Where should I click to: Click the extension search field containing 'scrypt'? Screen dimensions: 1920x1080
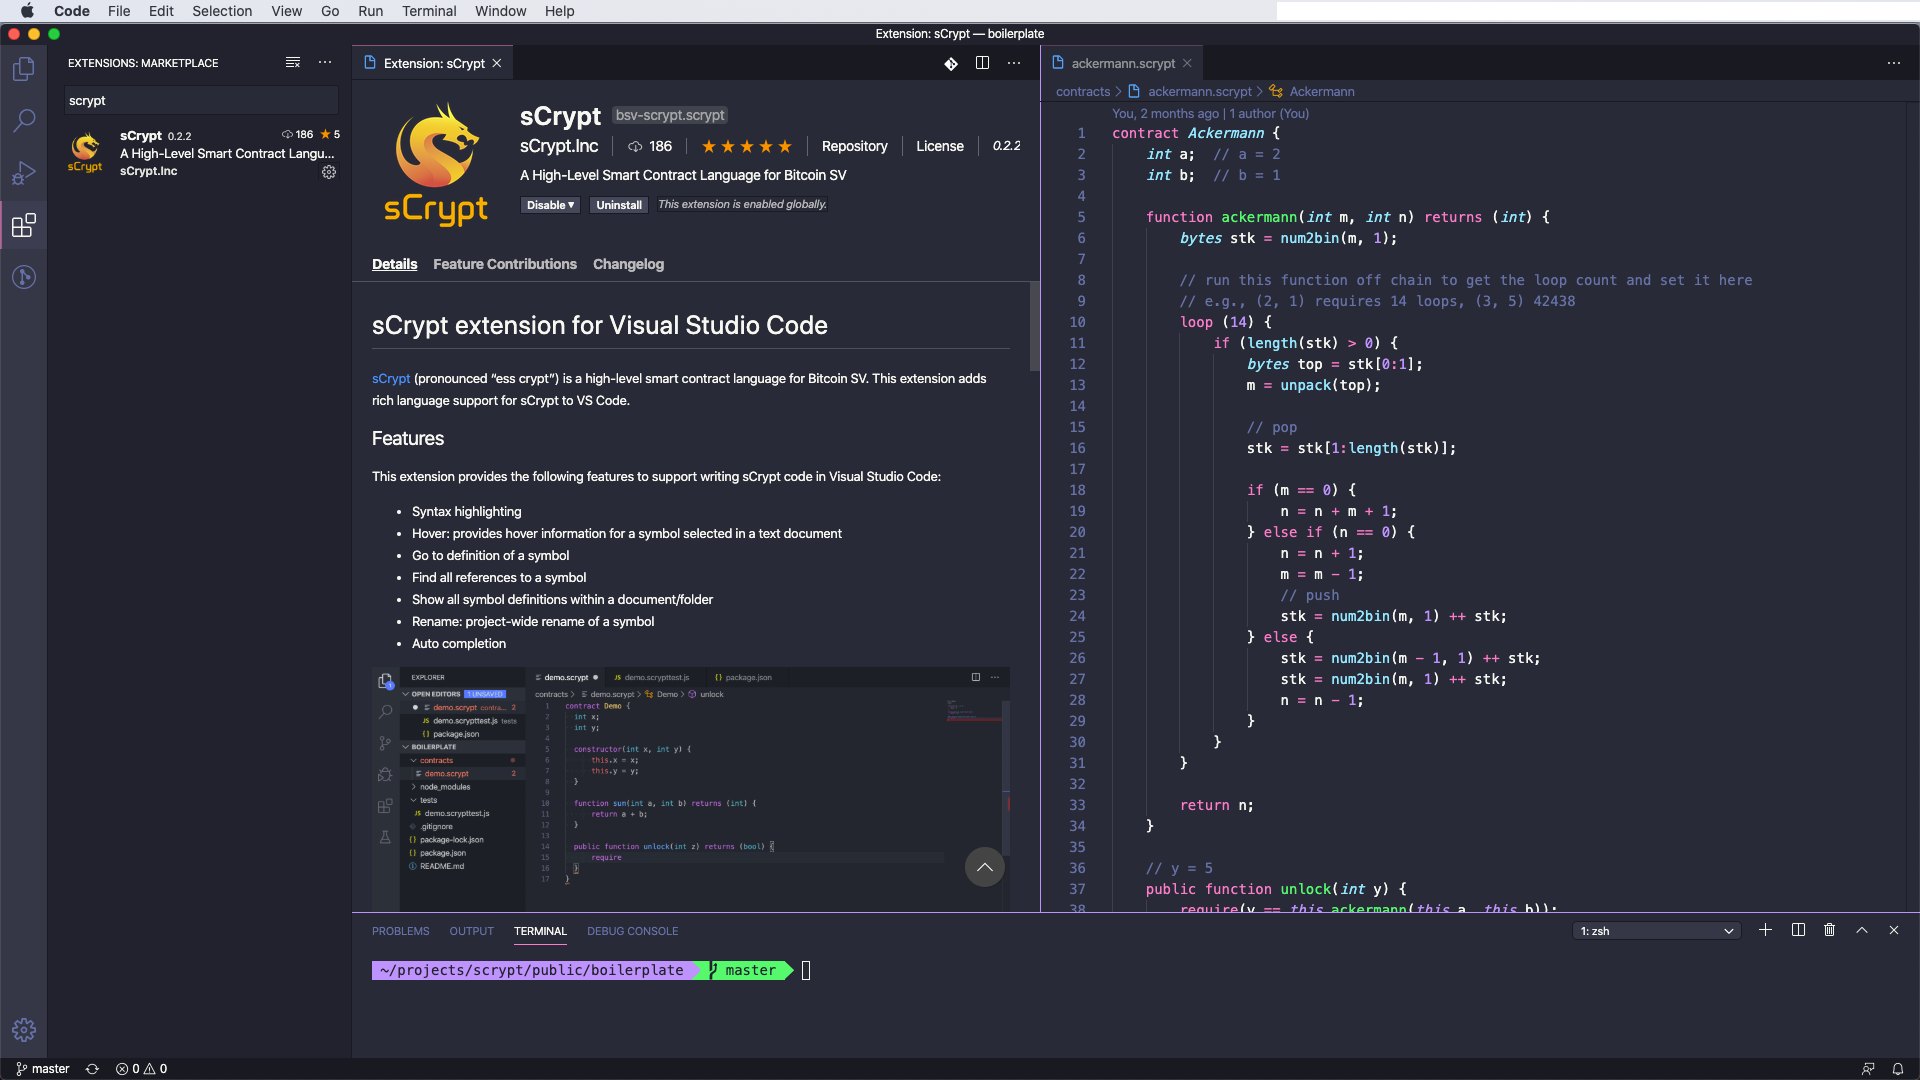click(x=201, y=100)
